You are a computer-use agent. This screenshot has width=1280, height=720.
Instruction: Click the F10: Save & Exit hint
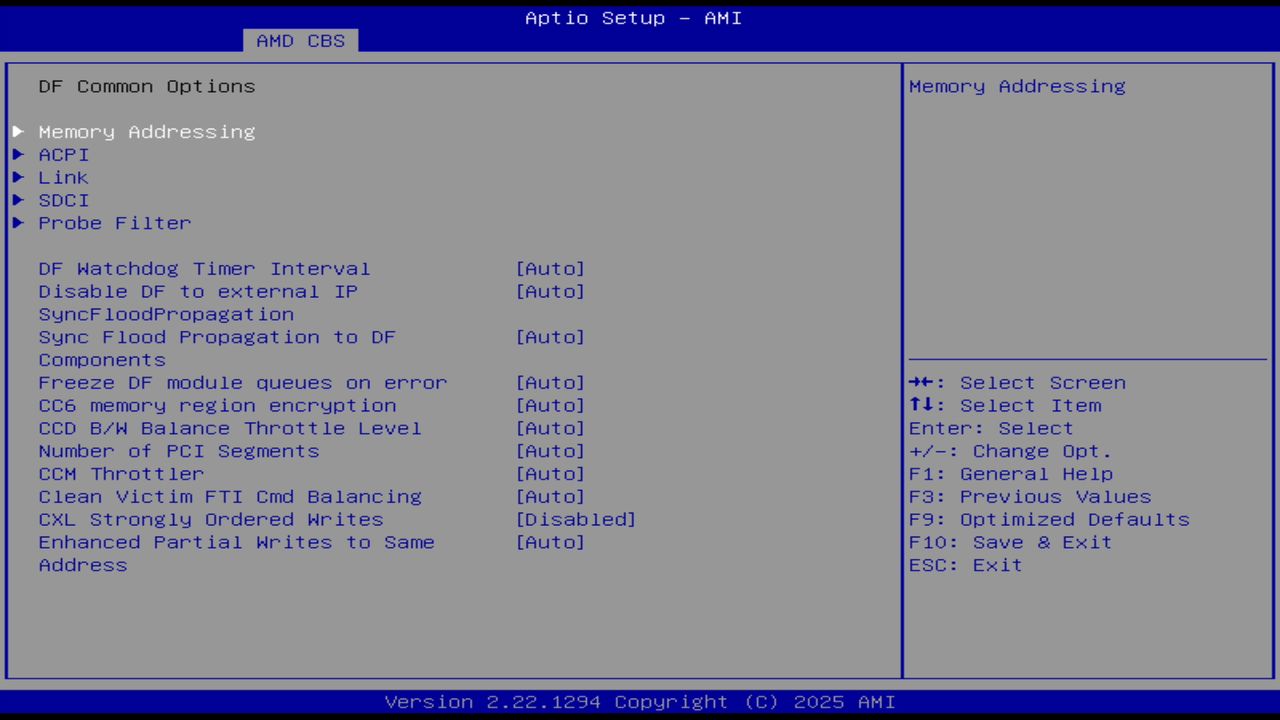(1011, 543)
